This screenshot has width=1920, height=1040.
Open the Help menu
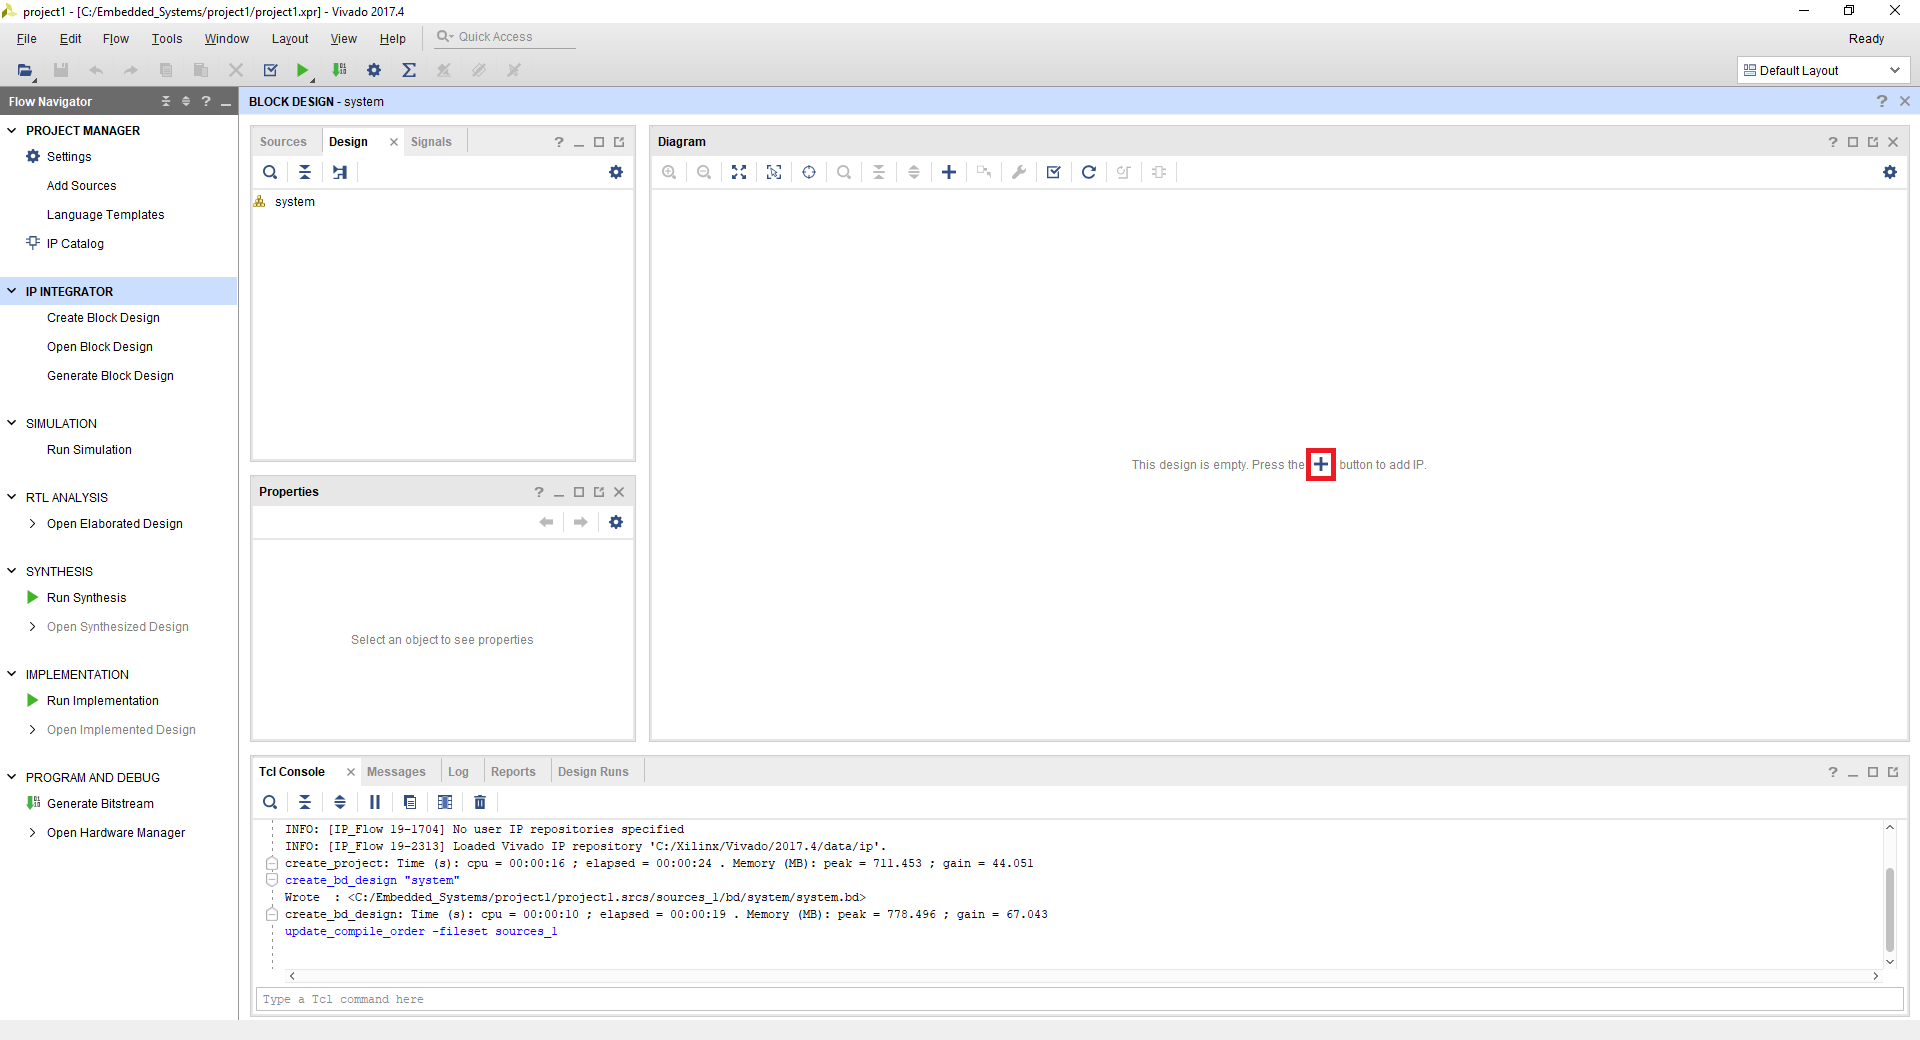tap(392, 39)
